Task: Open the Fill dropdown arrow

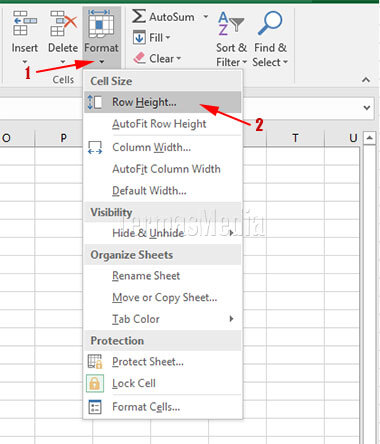Action: click(x=168, y=37)
